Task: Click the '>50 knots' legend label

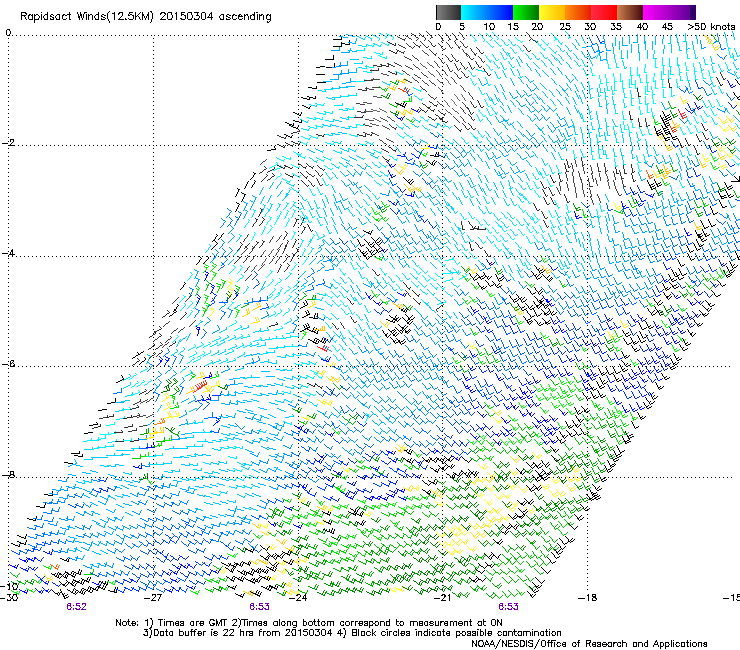Action: (x=711, y=27)
